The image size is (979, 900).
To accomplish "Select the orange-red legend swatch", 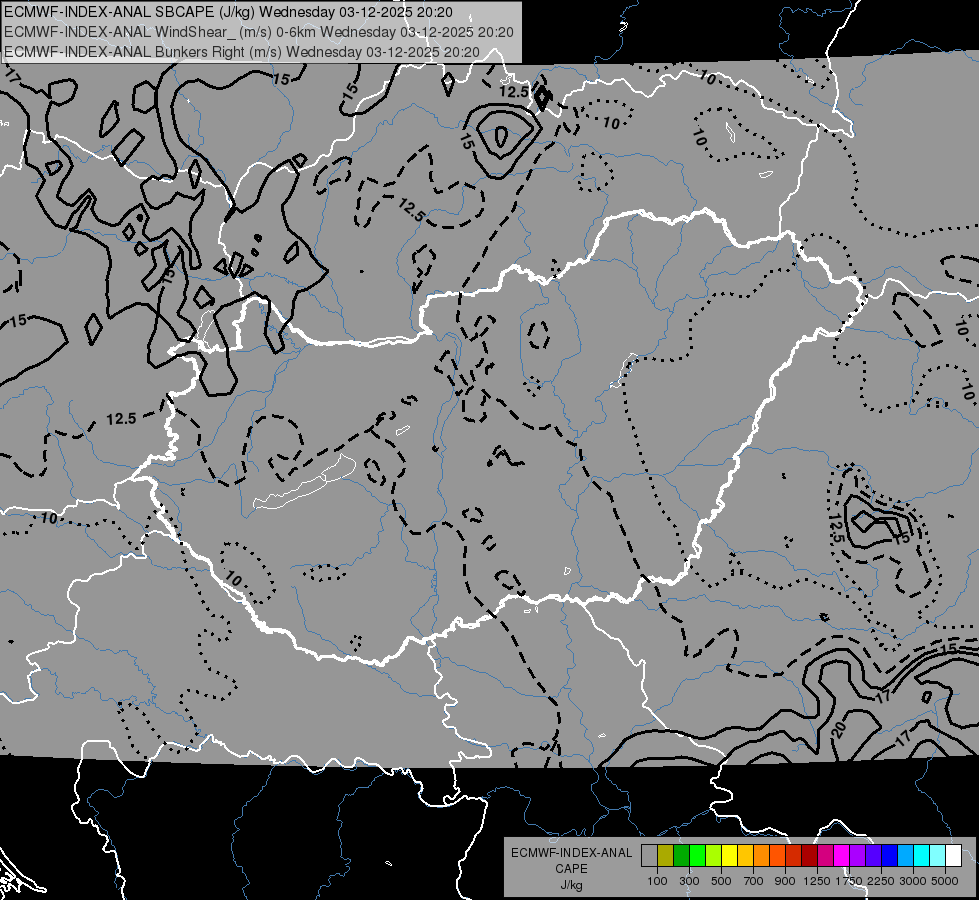I will [777, 855].
